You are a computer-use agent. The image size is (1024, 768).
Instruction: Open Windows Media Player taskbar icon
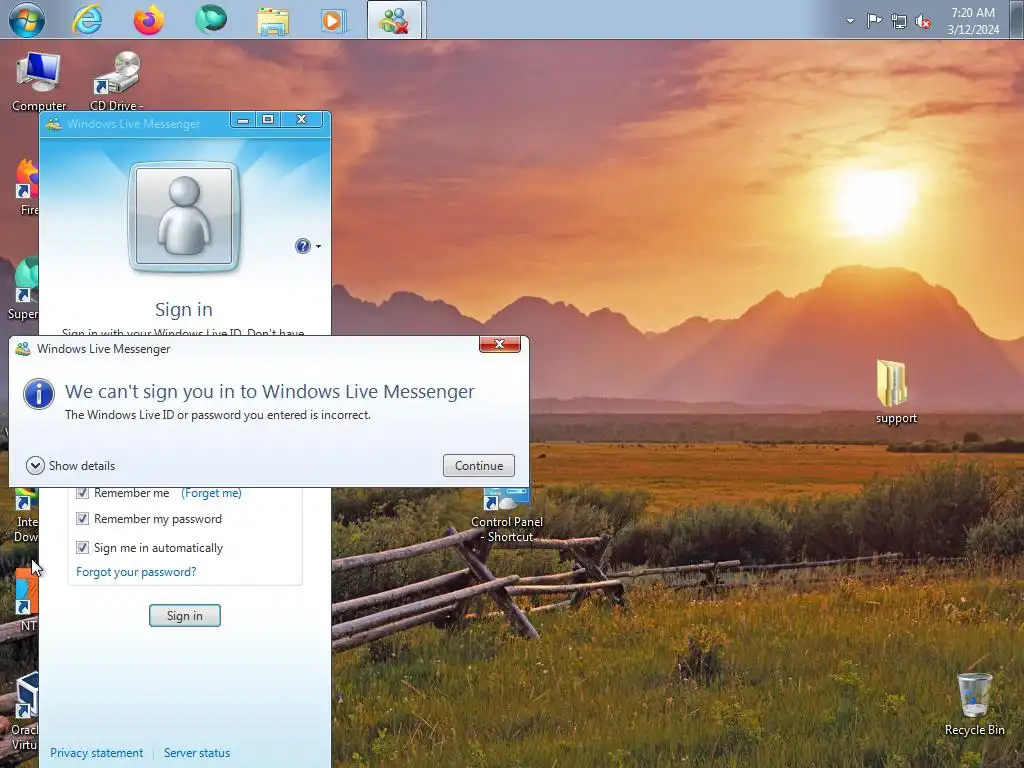point(332,20)
